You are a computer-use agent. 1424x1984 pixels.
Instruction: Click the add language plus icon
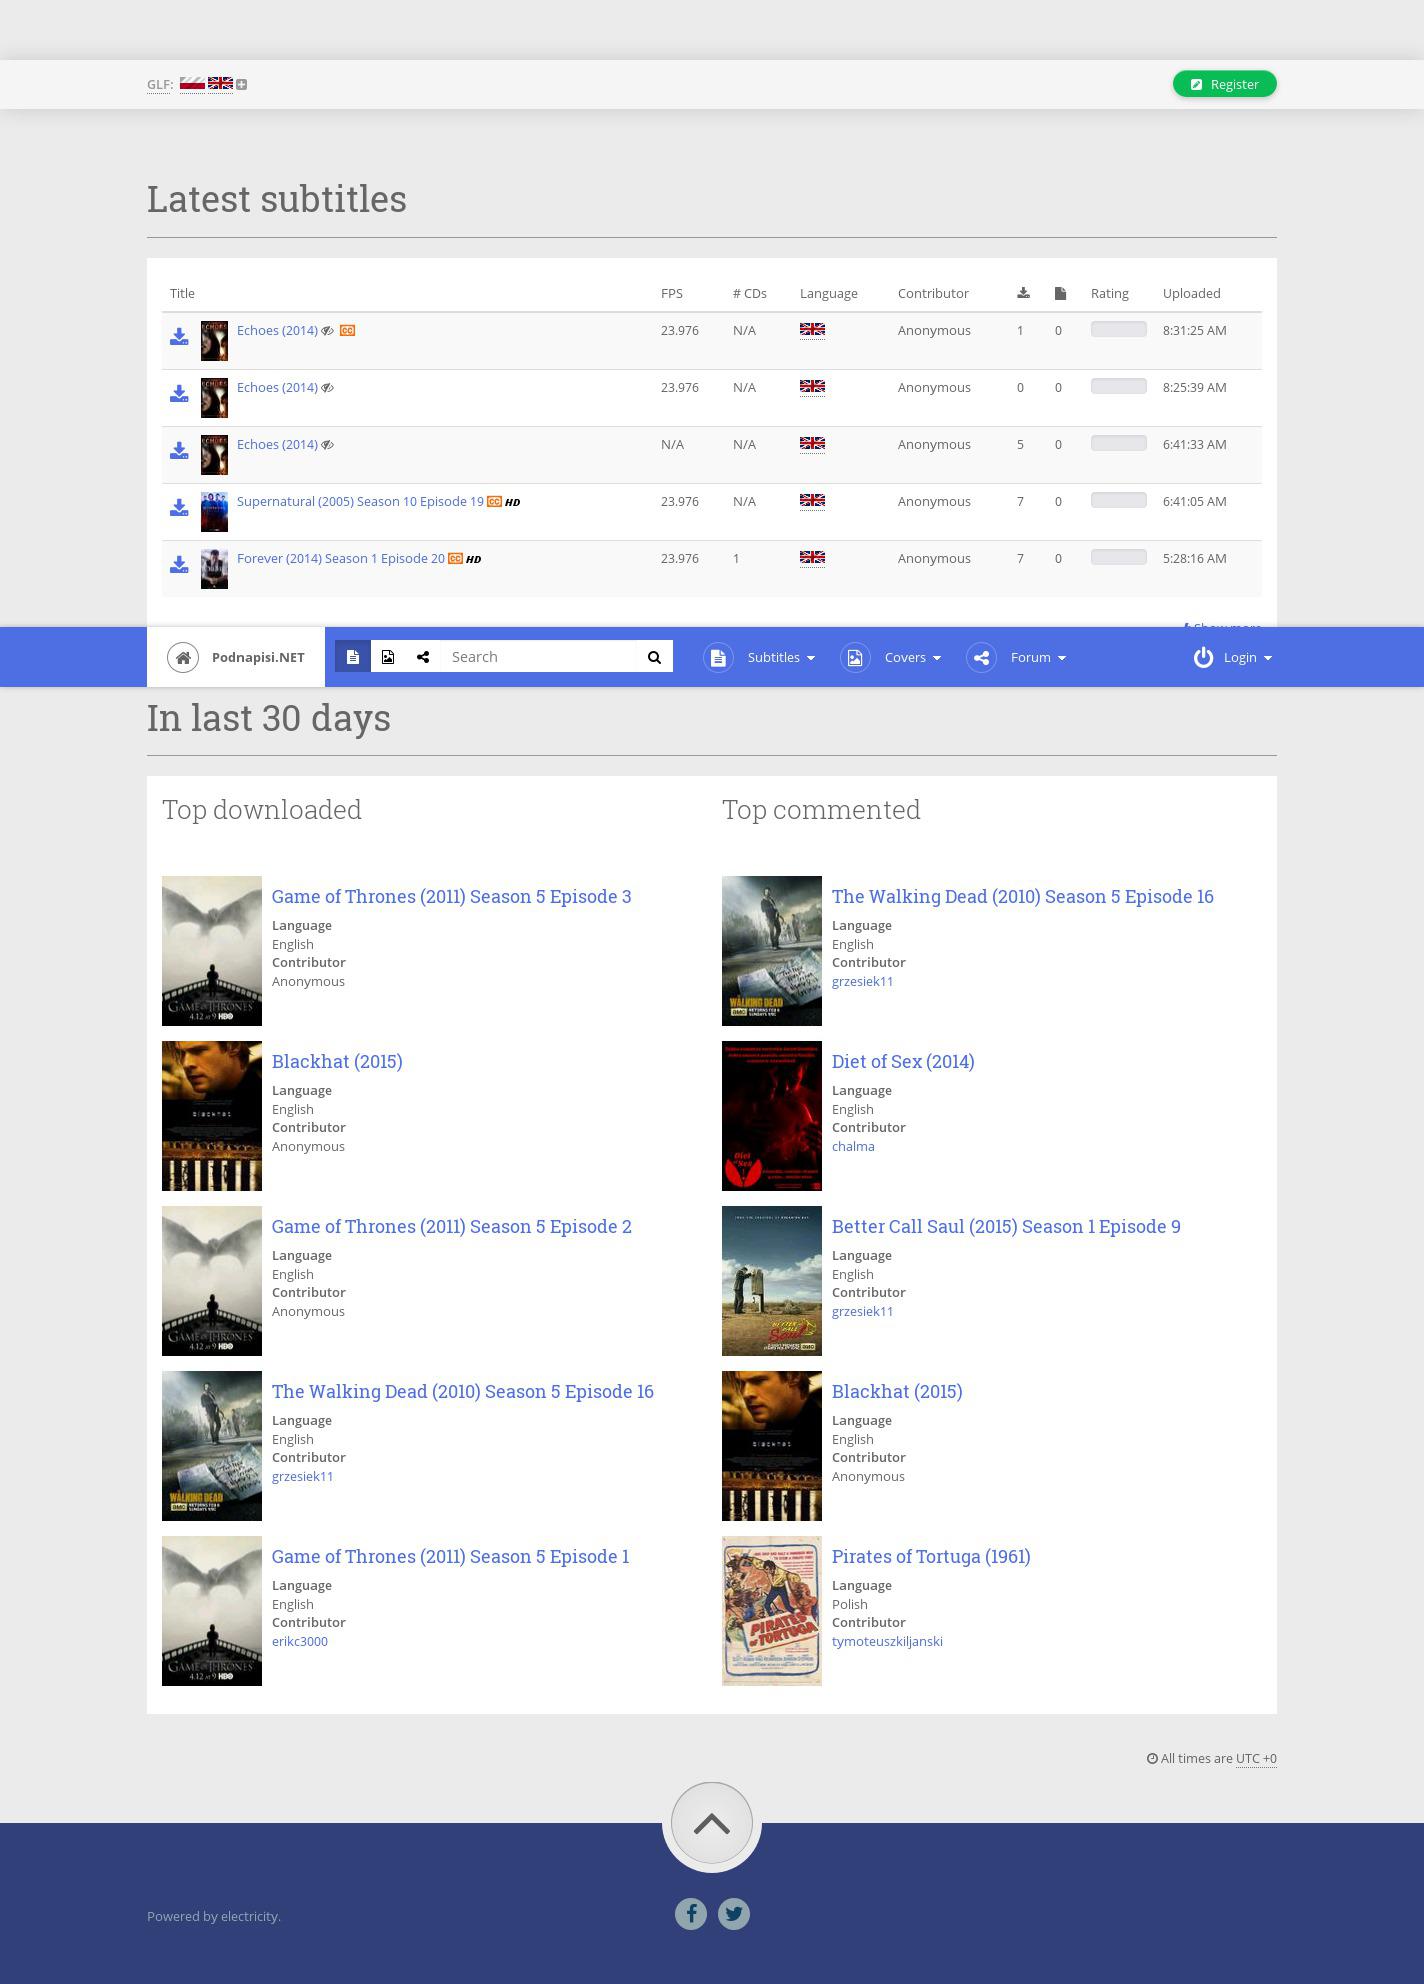click(x=242, y=85)
